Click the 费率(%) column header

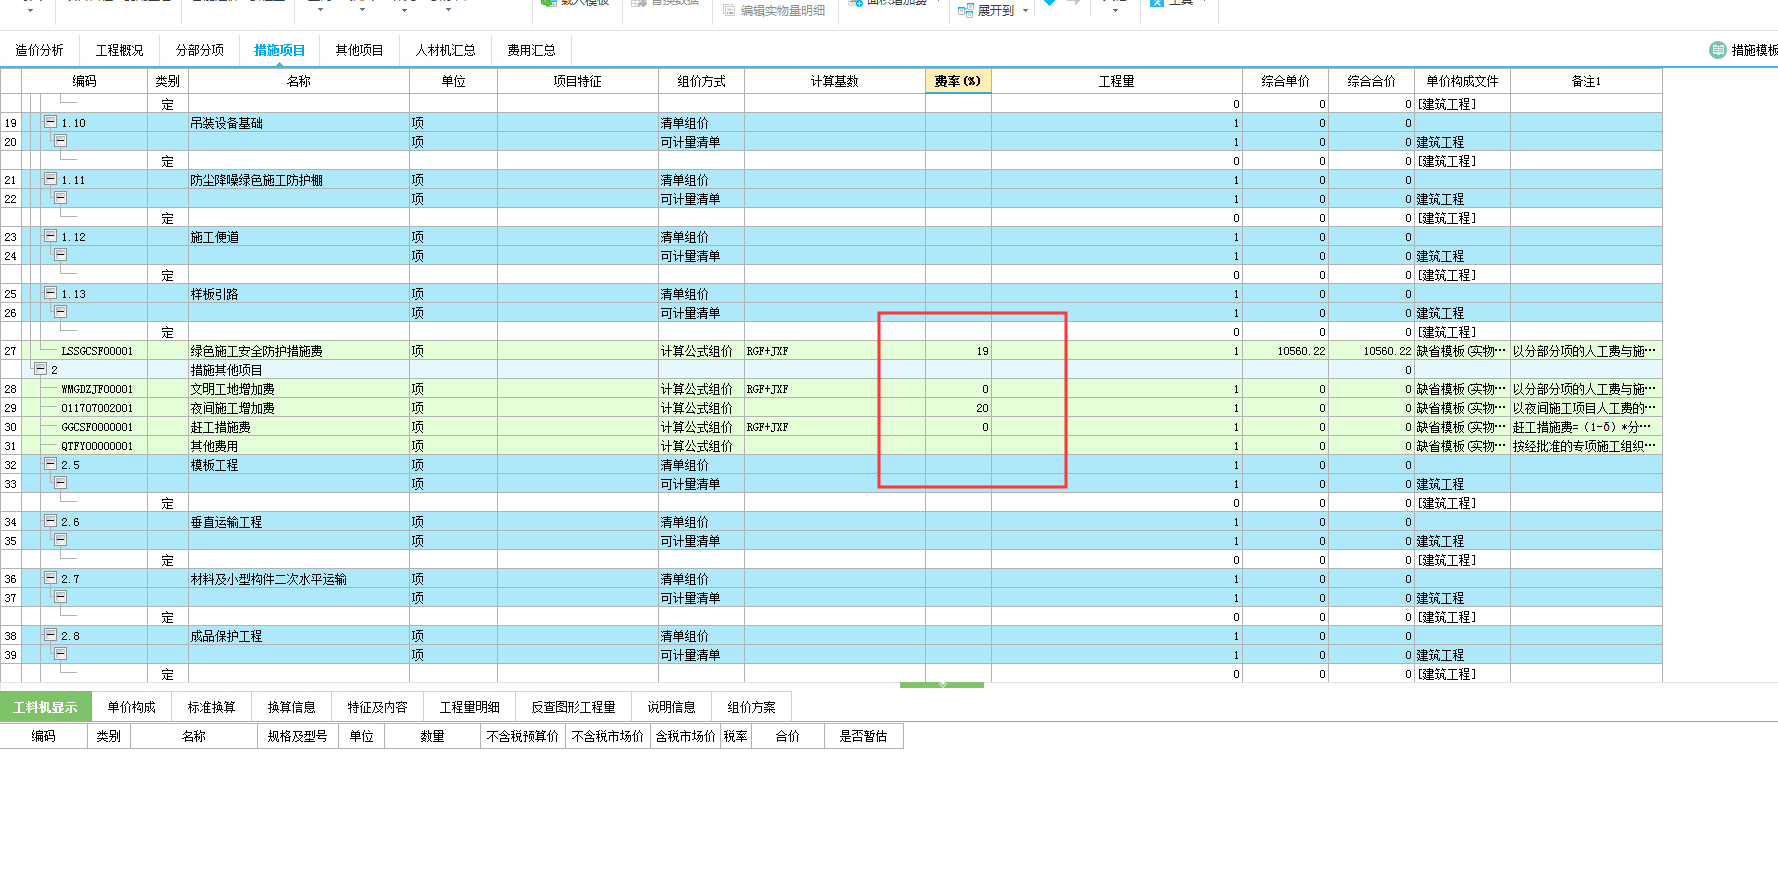(x=958, y=81)
